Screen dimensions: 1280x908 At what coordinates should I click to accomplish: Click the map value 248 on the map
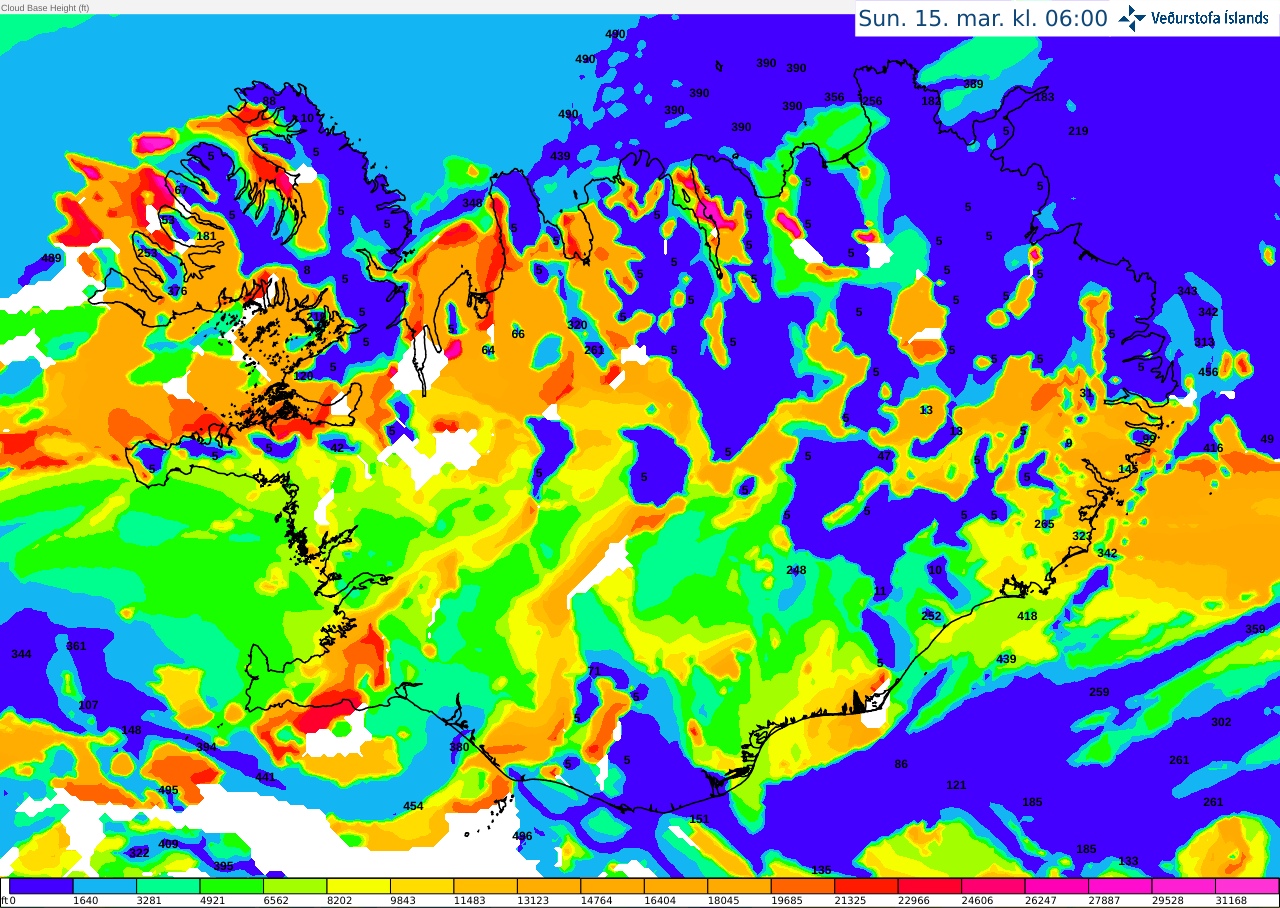[x=796, y=570]
